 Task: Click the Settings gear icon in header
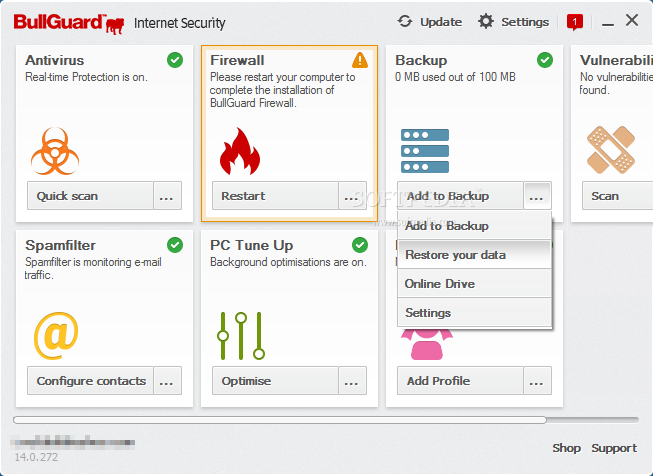point(486,21)
